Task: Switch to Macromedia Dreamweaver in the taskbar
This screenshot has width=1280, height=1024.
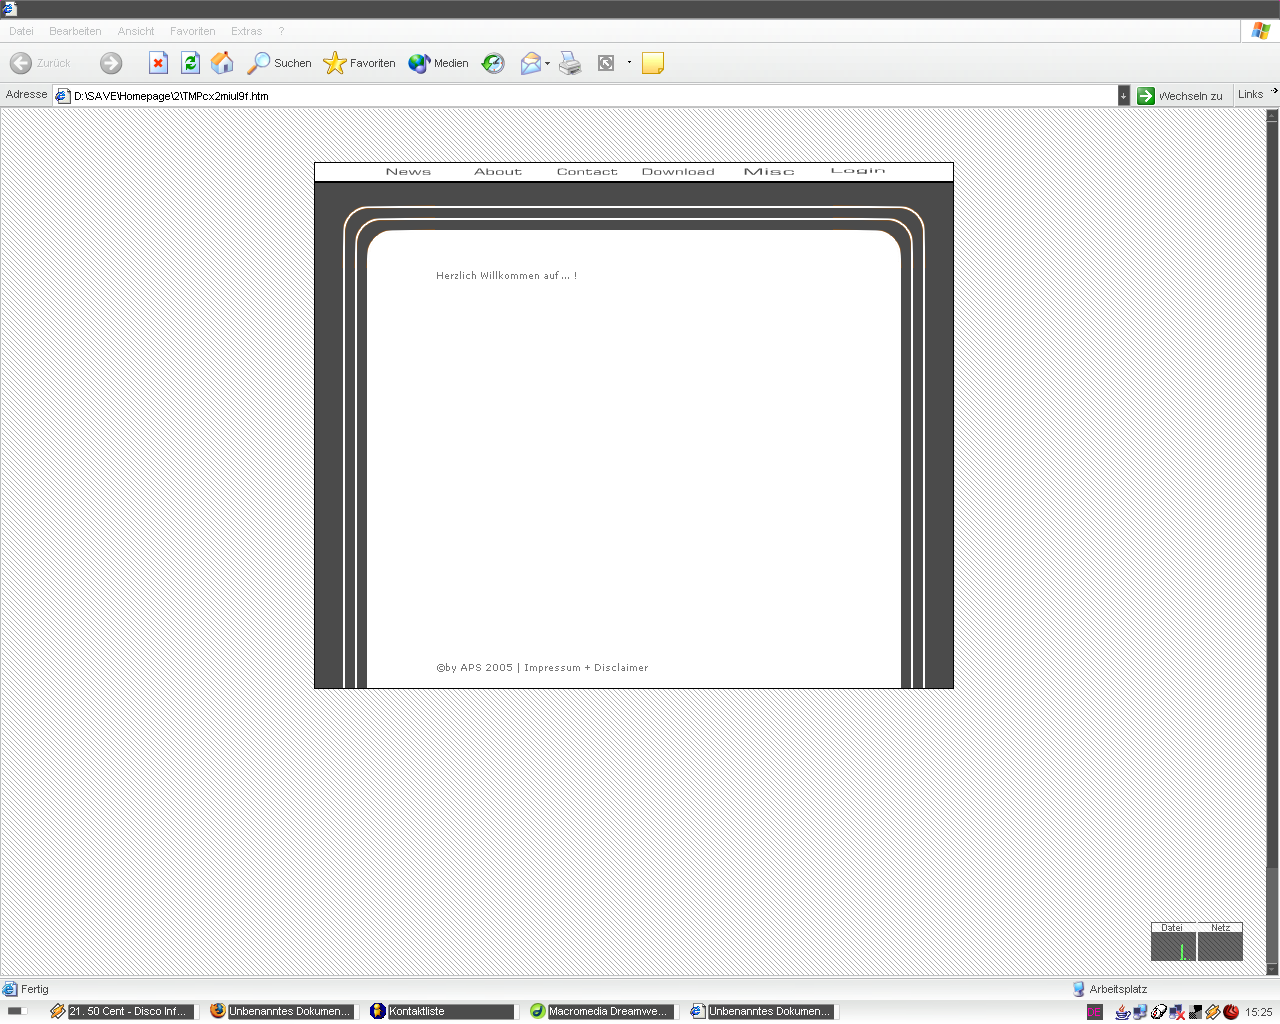Action: (x=602, y=1011)
